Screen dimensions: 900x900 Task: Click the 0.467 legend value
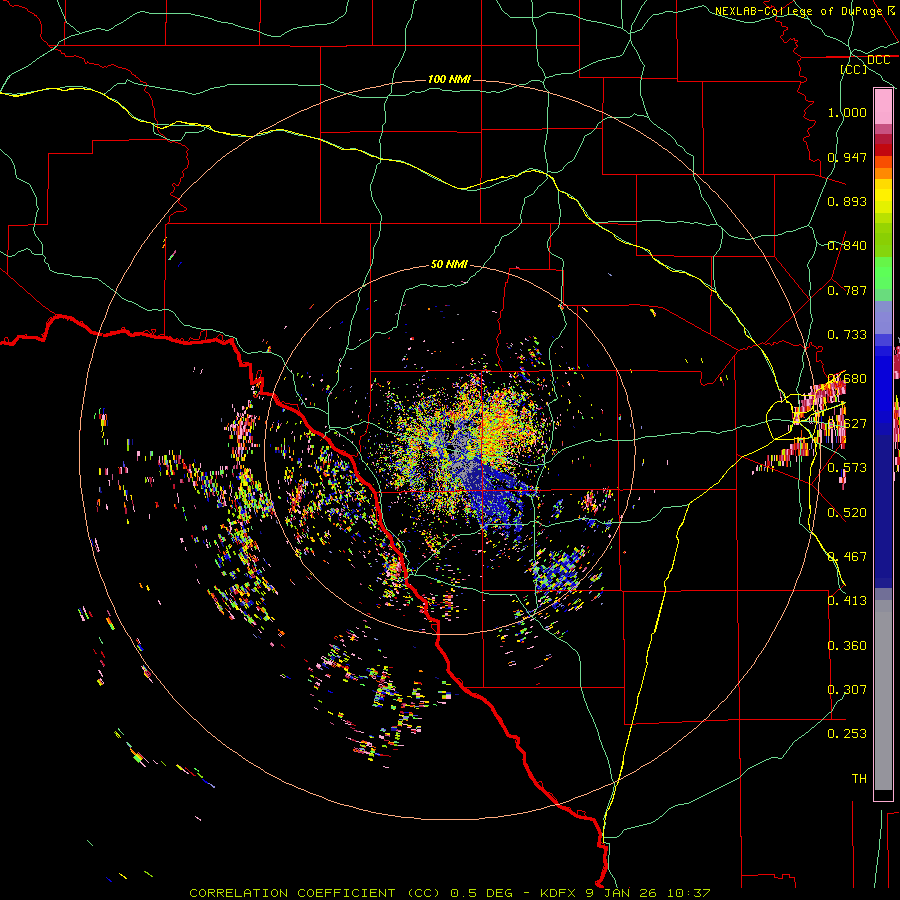tap(847, 557)
